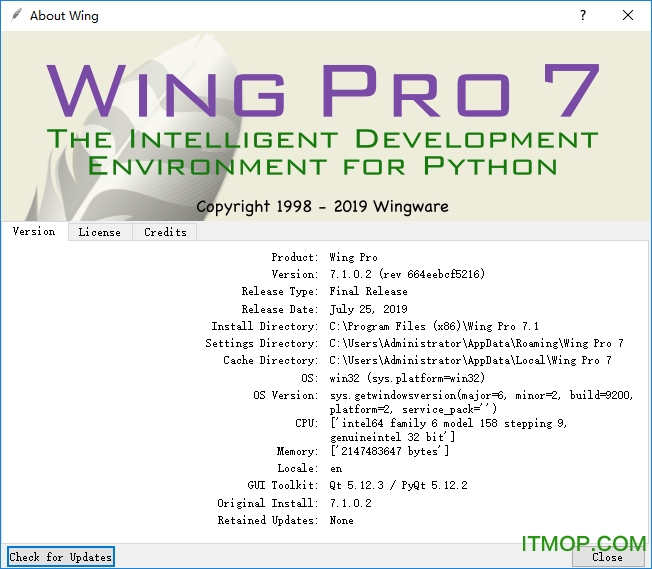This screenshot has width=652, height=569.
Task: Click the Retained Updates value None
Action: 341,520
